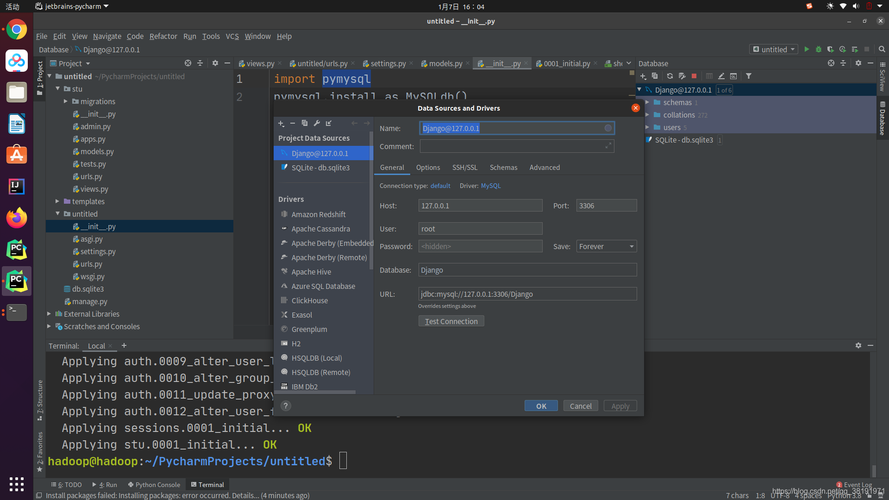Show applications grid in the dock
Image resolution: width=889 pixels, height=500 pixels.
pos(16,484)
